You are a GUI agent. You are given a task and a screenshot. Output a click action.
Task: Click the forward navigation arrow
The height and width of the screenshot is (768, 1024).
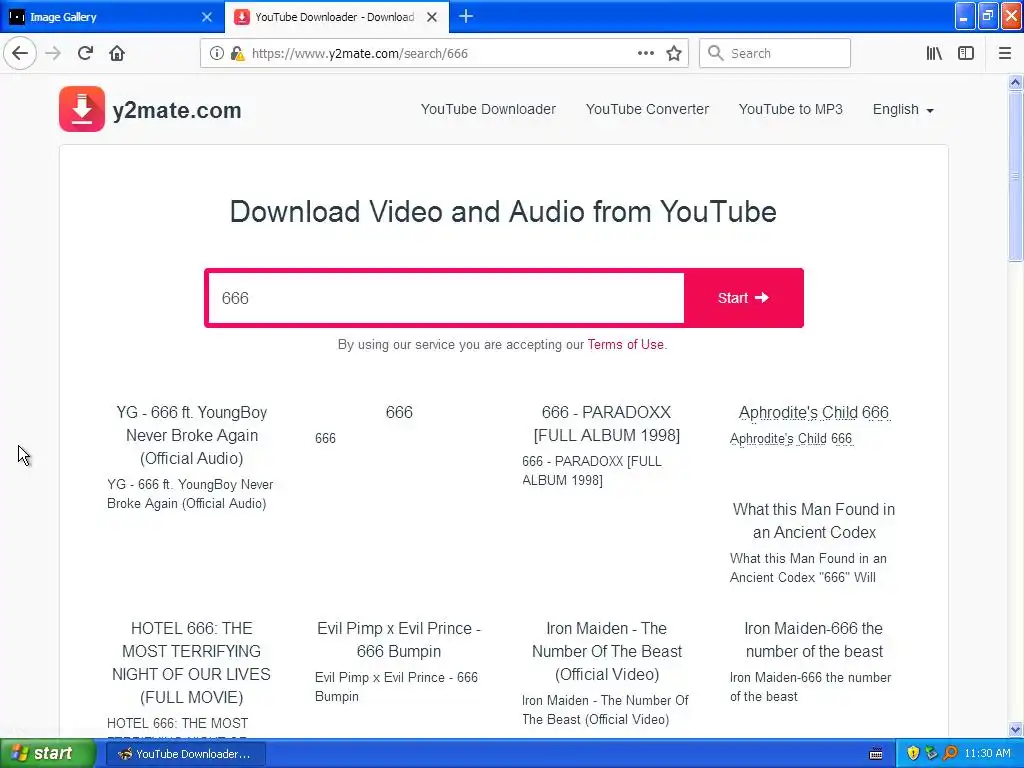[x=53, y=53]
